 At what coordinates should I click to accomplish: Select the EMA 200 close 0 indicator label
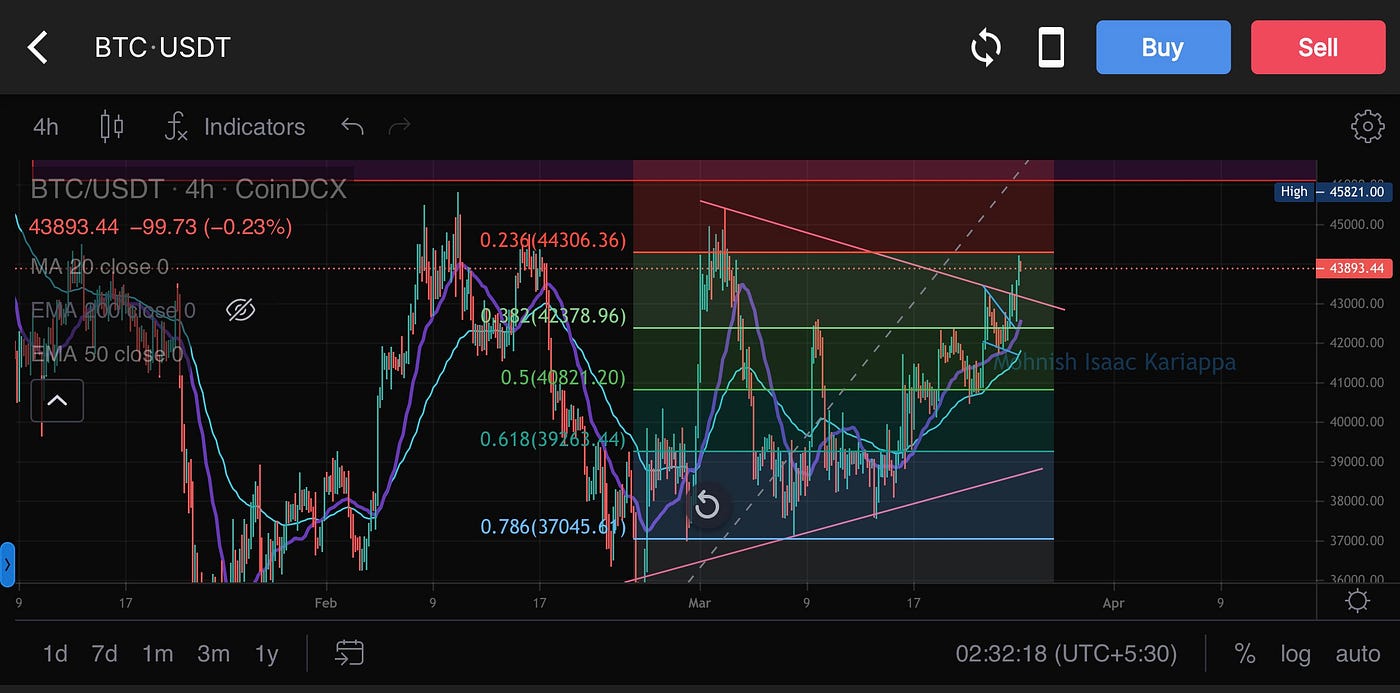pos(113,311)
